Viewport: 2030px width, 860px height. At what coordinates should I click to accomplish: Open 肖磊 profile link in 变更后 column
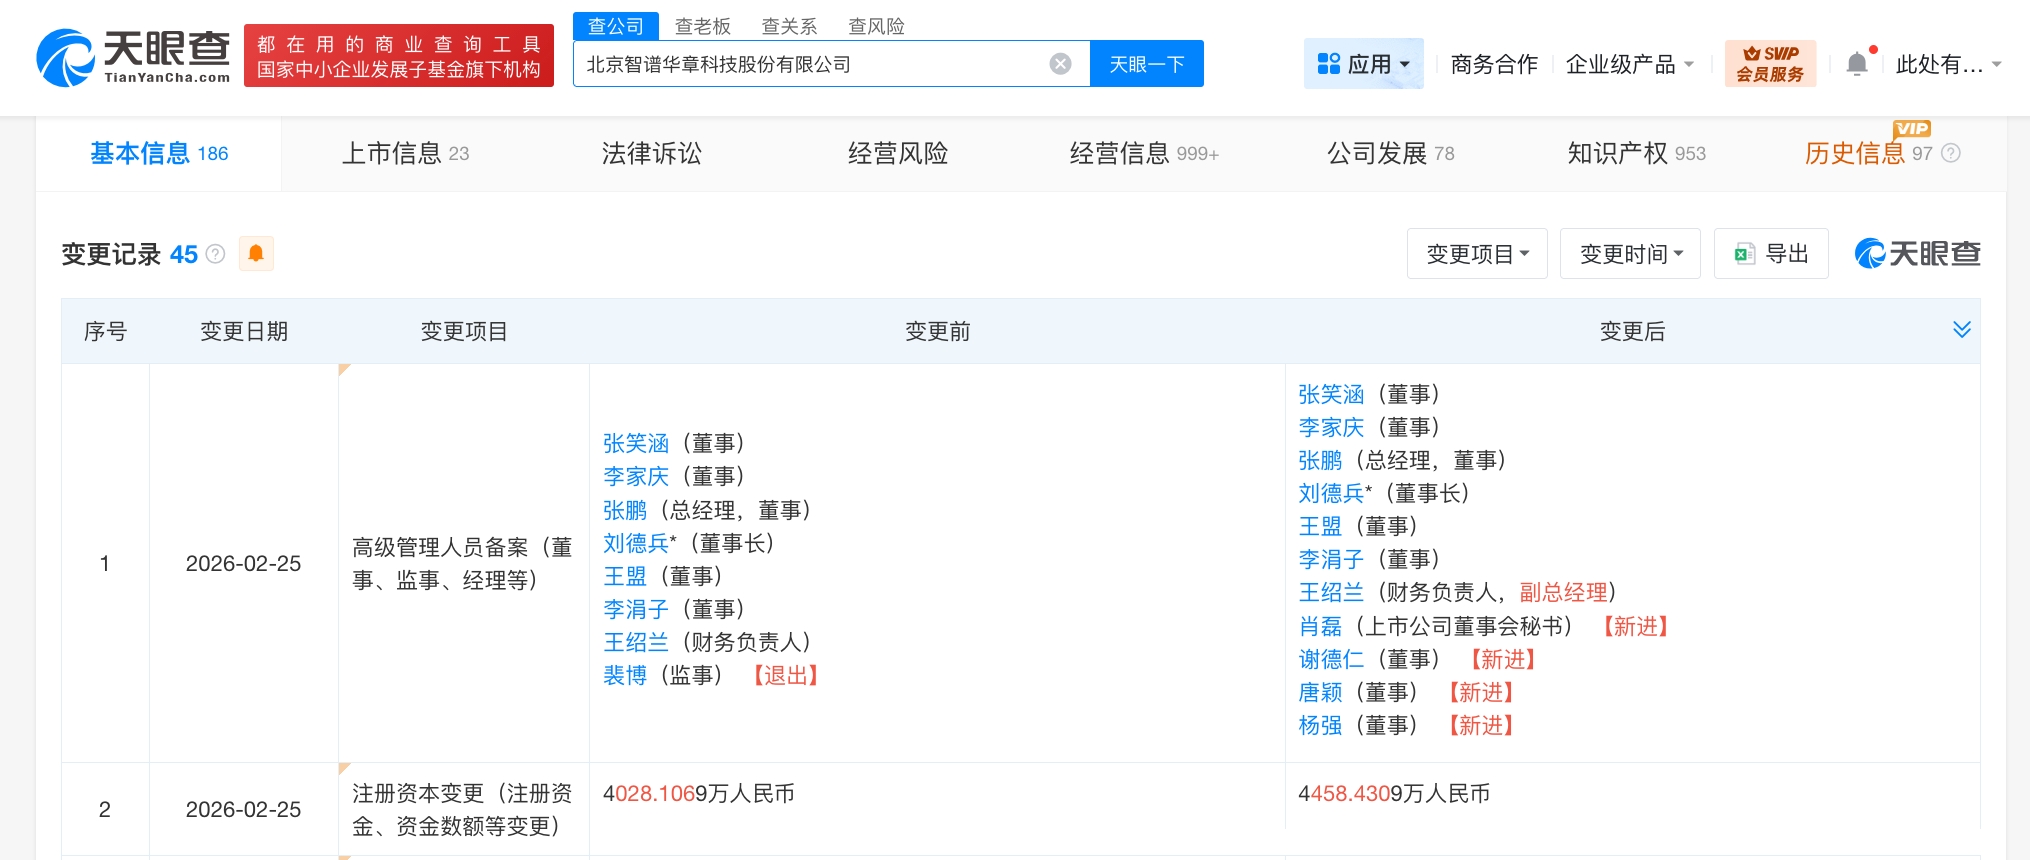click(x=1319, y=626)
